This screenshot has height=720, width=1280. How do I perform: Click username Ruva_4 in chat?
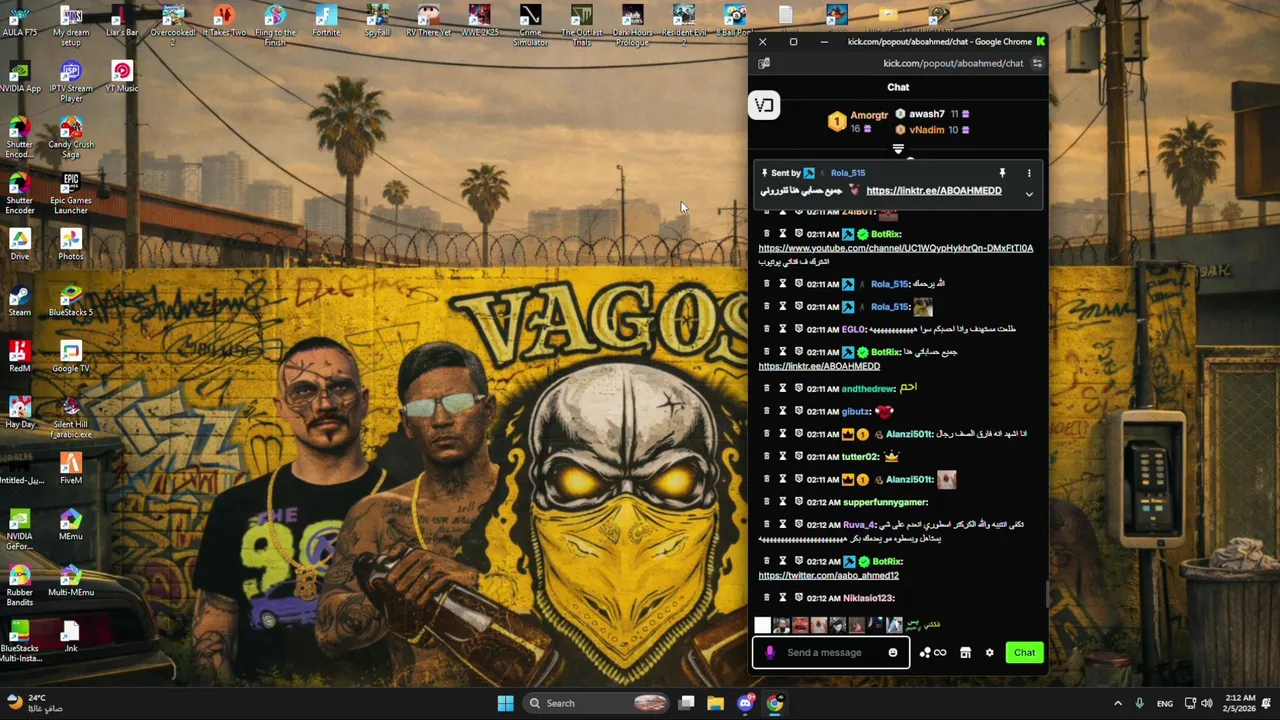(859, 525)
